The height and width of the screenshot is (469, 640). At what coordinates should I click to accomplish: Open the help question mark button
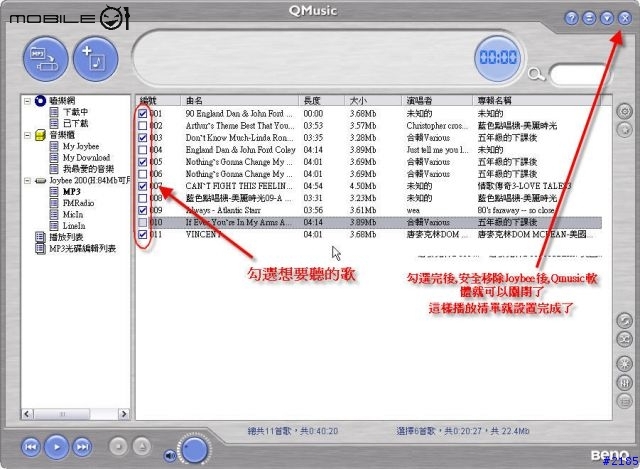pyautogui.click(x=571, y=18)
